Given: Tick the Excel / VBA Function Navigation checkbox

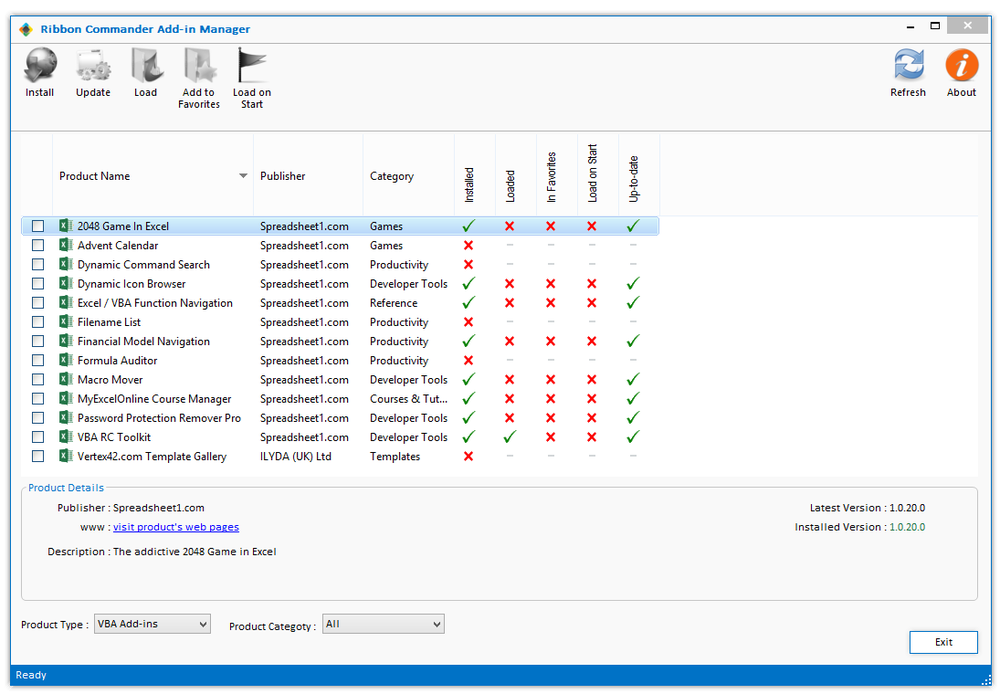Looking at the screenshot, I should (38, 302).
